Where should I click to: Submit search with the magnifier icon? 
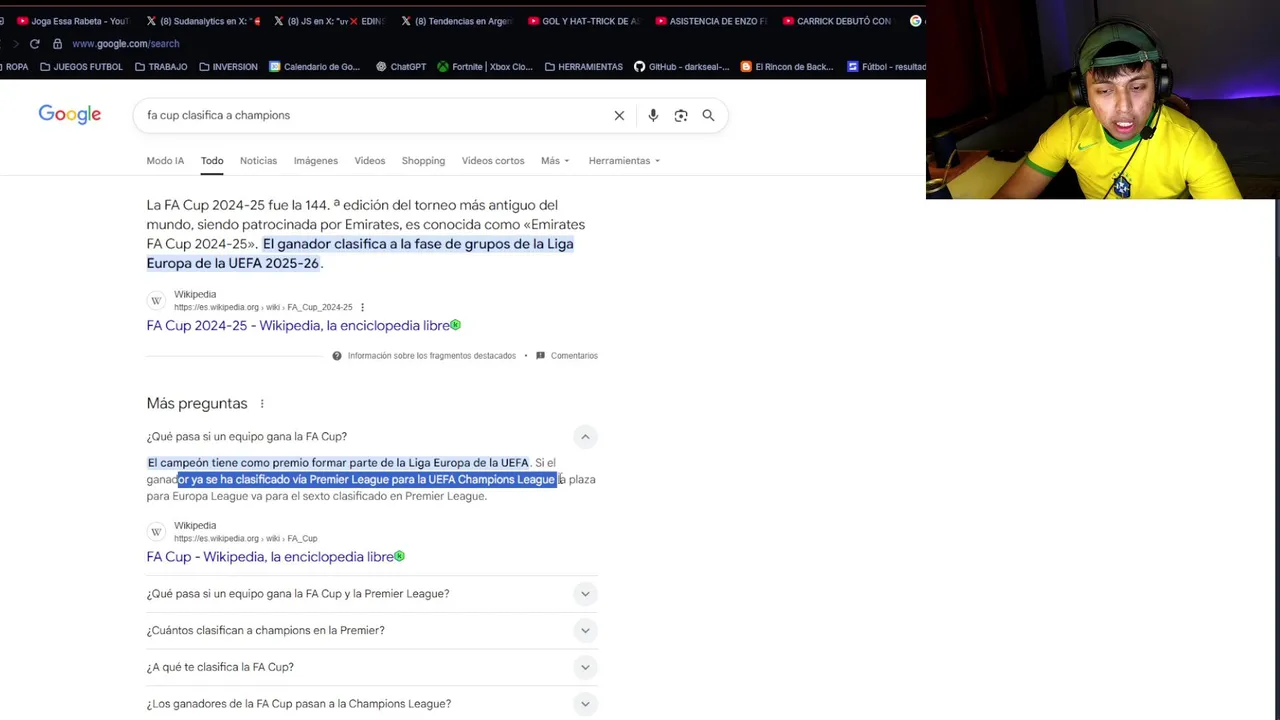(708, 115)
